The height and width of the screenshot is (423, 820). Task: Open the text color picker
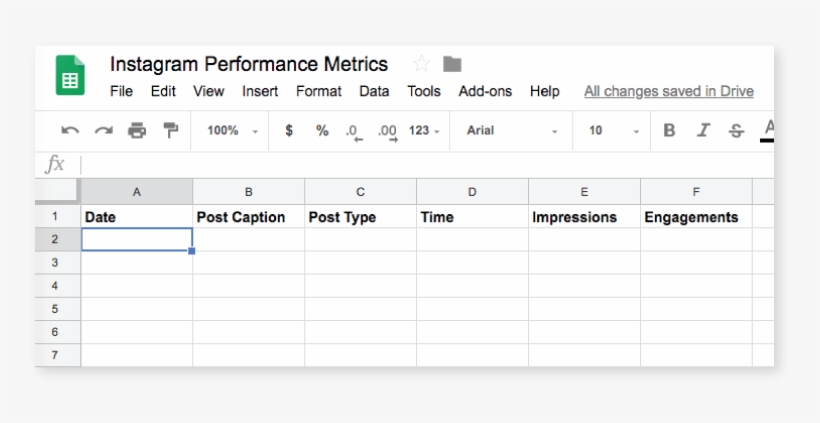coord(767,131)
